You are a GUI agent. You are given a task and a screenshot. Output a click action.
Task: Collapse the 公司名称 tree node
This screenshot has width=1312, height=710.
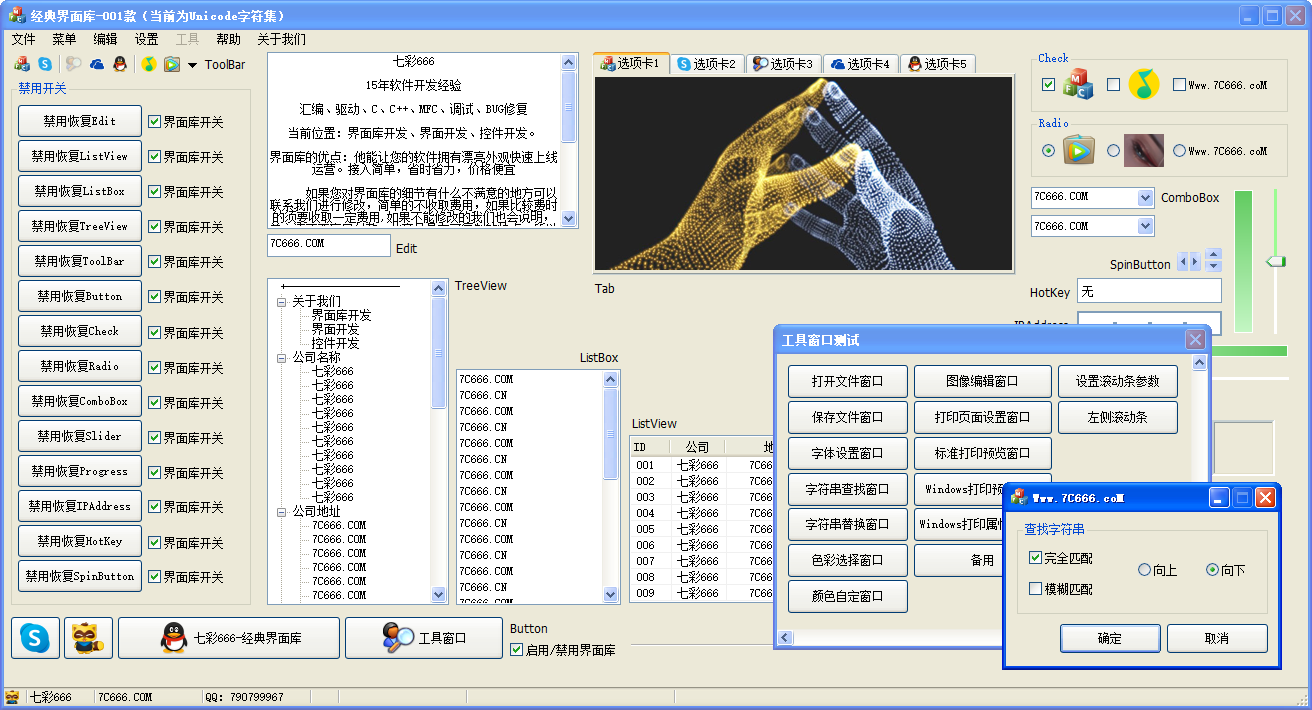(282, 357)
